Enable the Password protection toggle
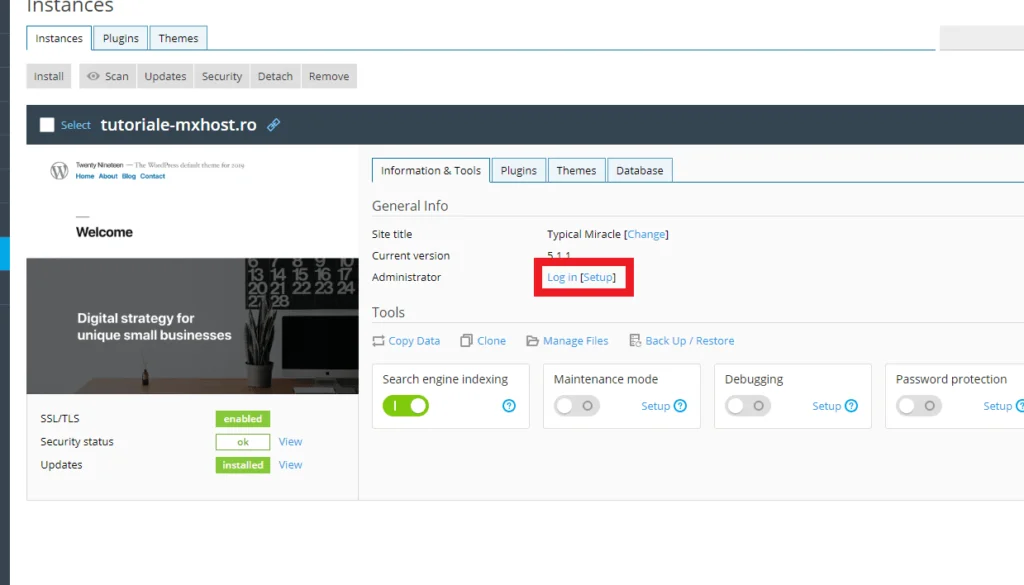1024x585 pixels. [x=919, y=406]
